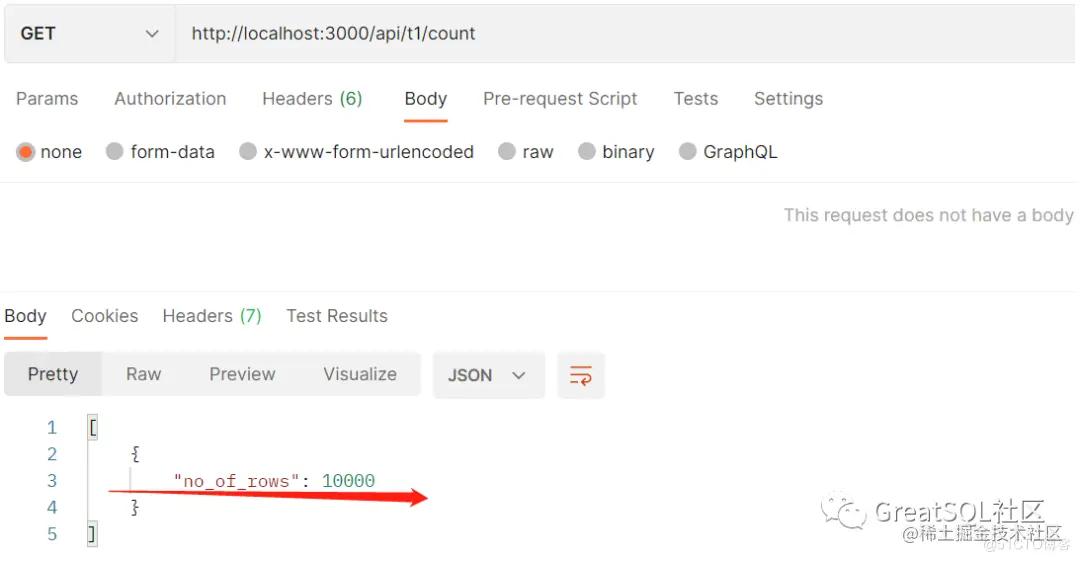Show the response Body tab
The height and width of the screenshot is (561, 1080).
click(25, 316)
